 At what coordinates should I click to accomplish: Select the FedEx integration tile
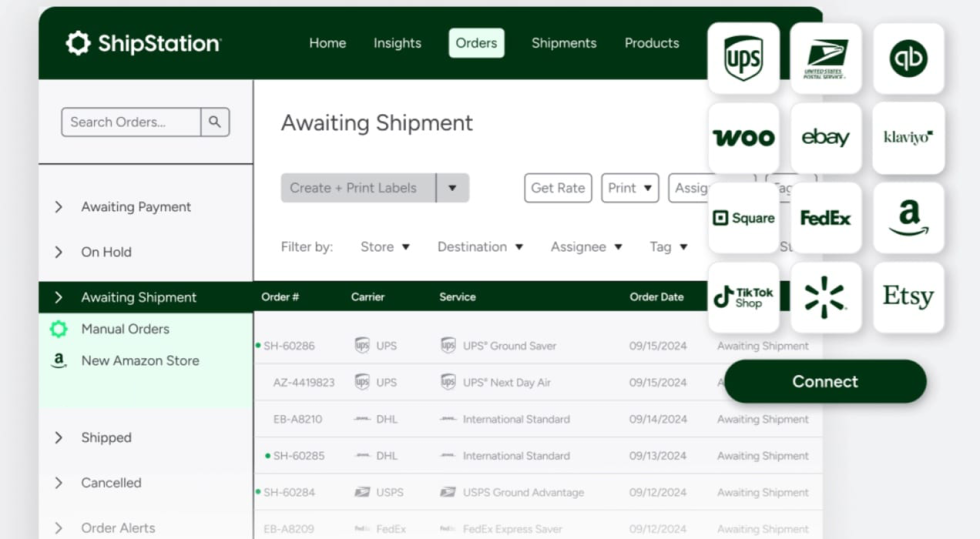pyautogui.click(x=826, y=218)
